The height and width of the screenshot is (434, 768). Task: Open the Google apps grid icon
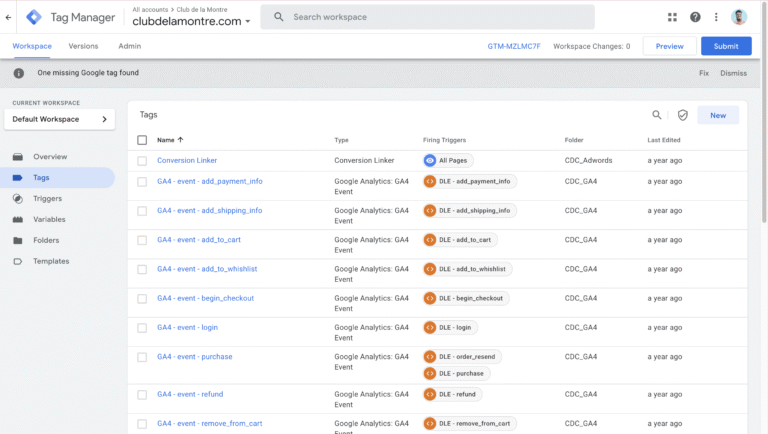click(x=672, y=17)
